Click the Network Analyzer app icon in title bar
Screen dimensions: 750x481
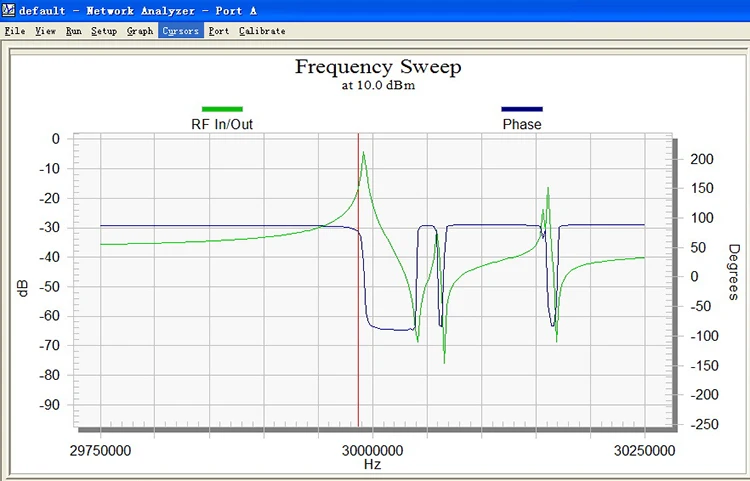pyautogui.click(x=8, y=10)
